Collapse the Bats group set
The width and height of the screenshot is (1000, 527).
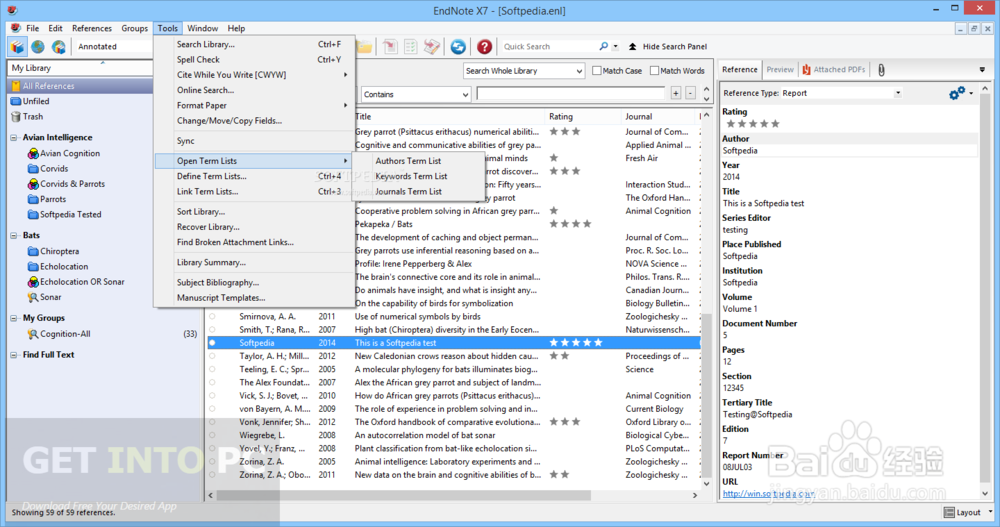coord(14,235)
